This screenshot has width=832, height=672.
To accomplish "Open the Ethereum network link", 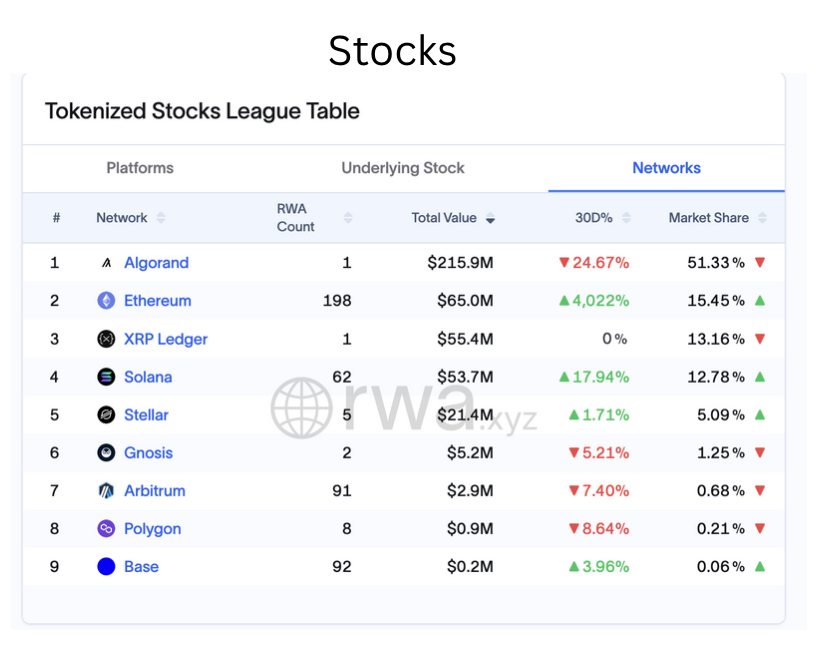I will click(157, 301).
